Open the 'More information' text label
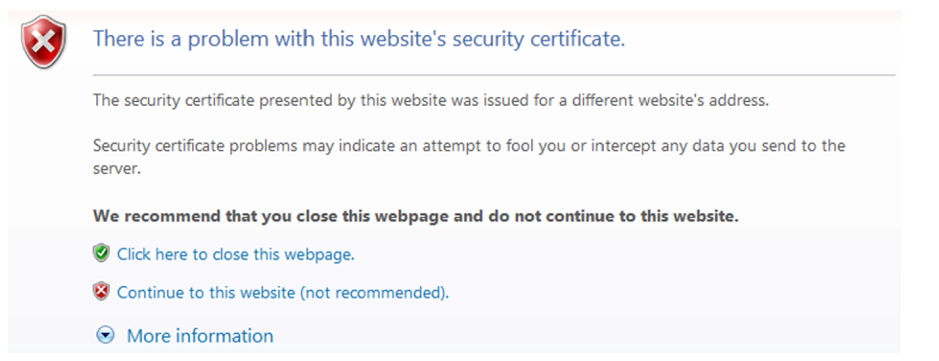 pos(200,336)
